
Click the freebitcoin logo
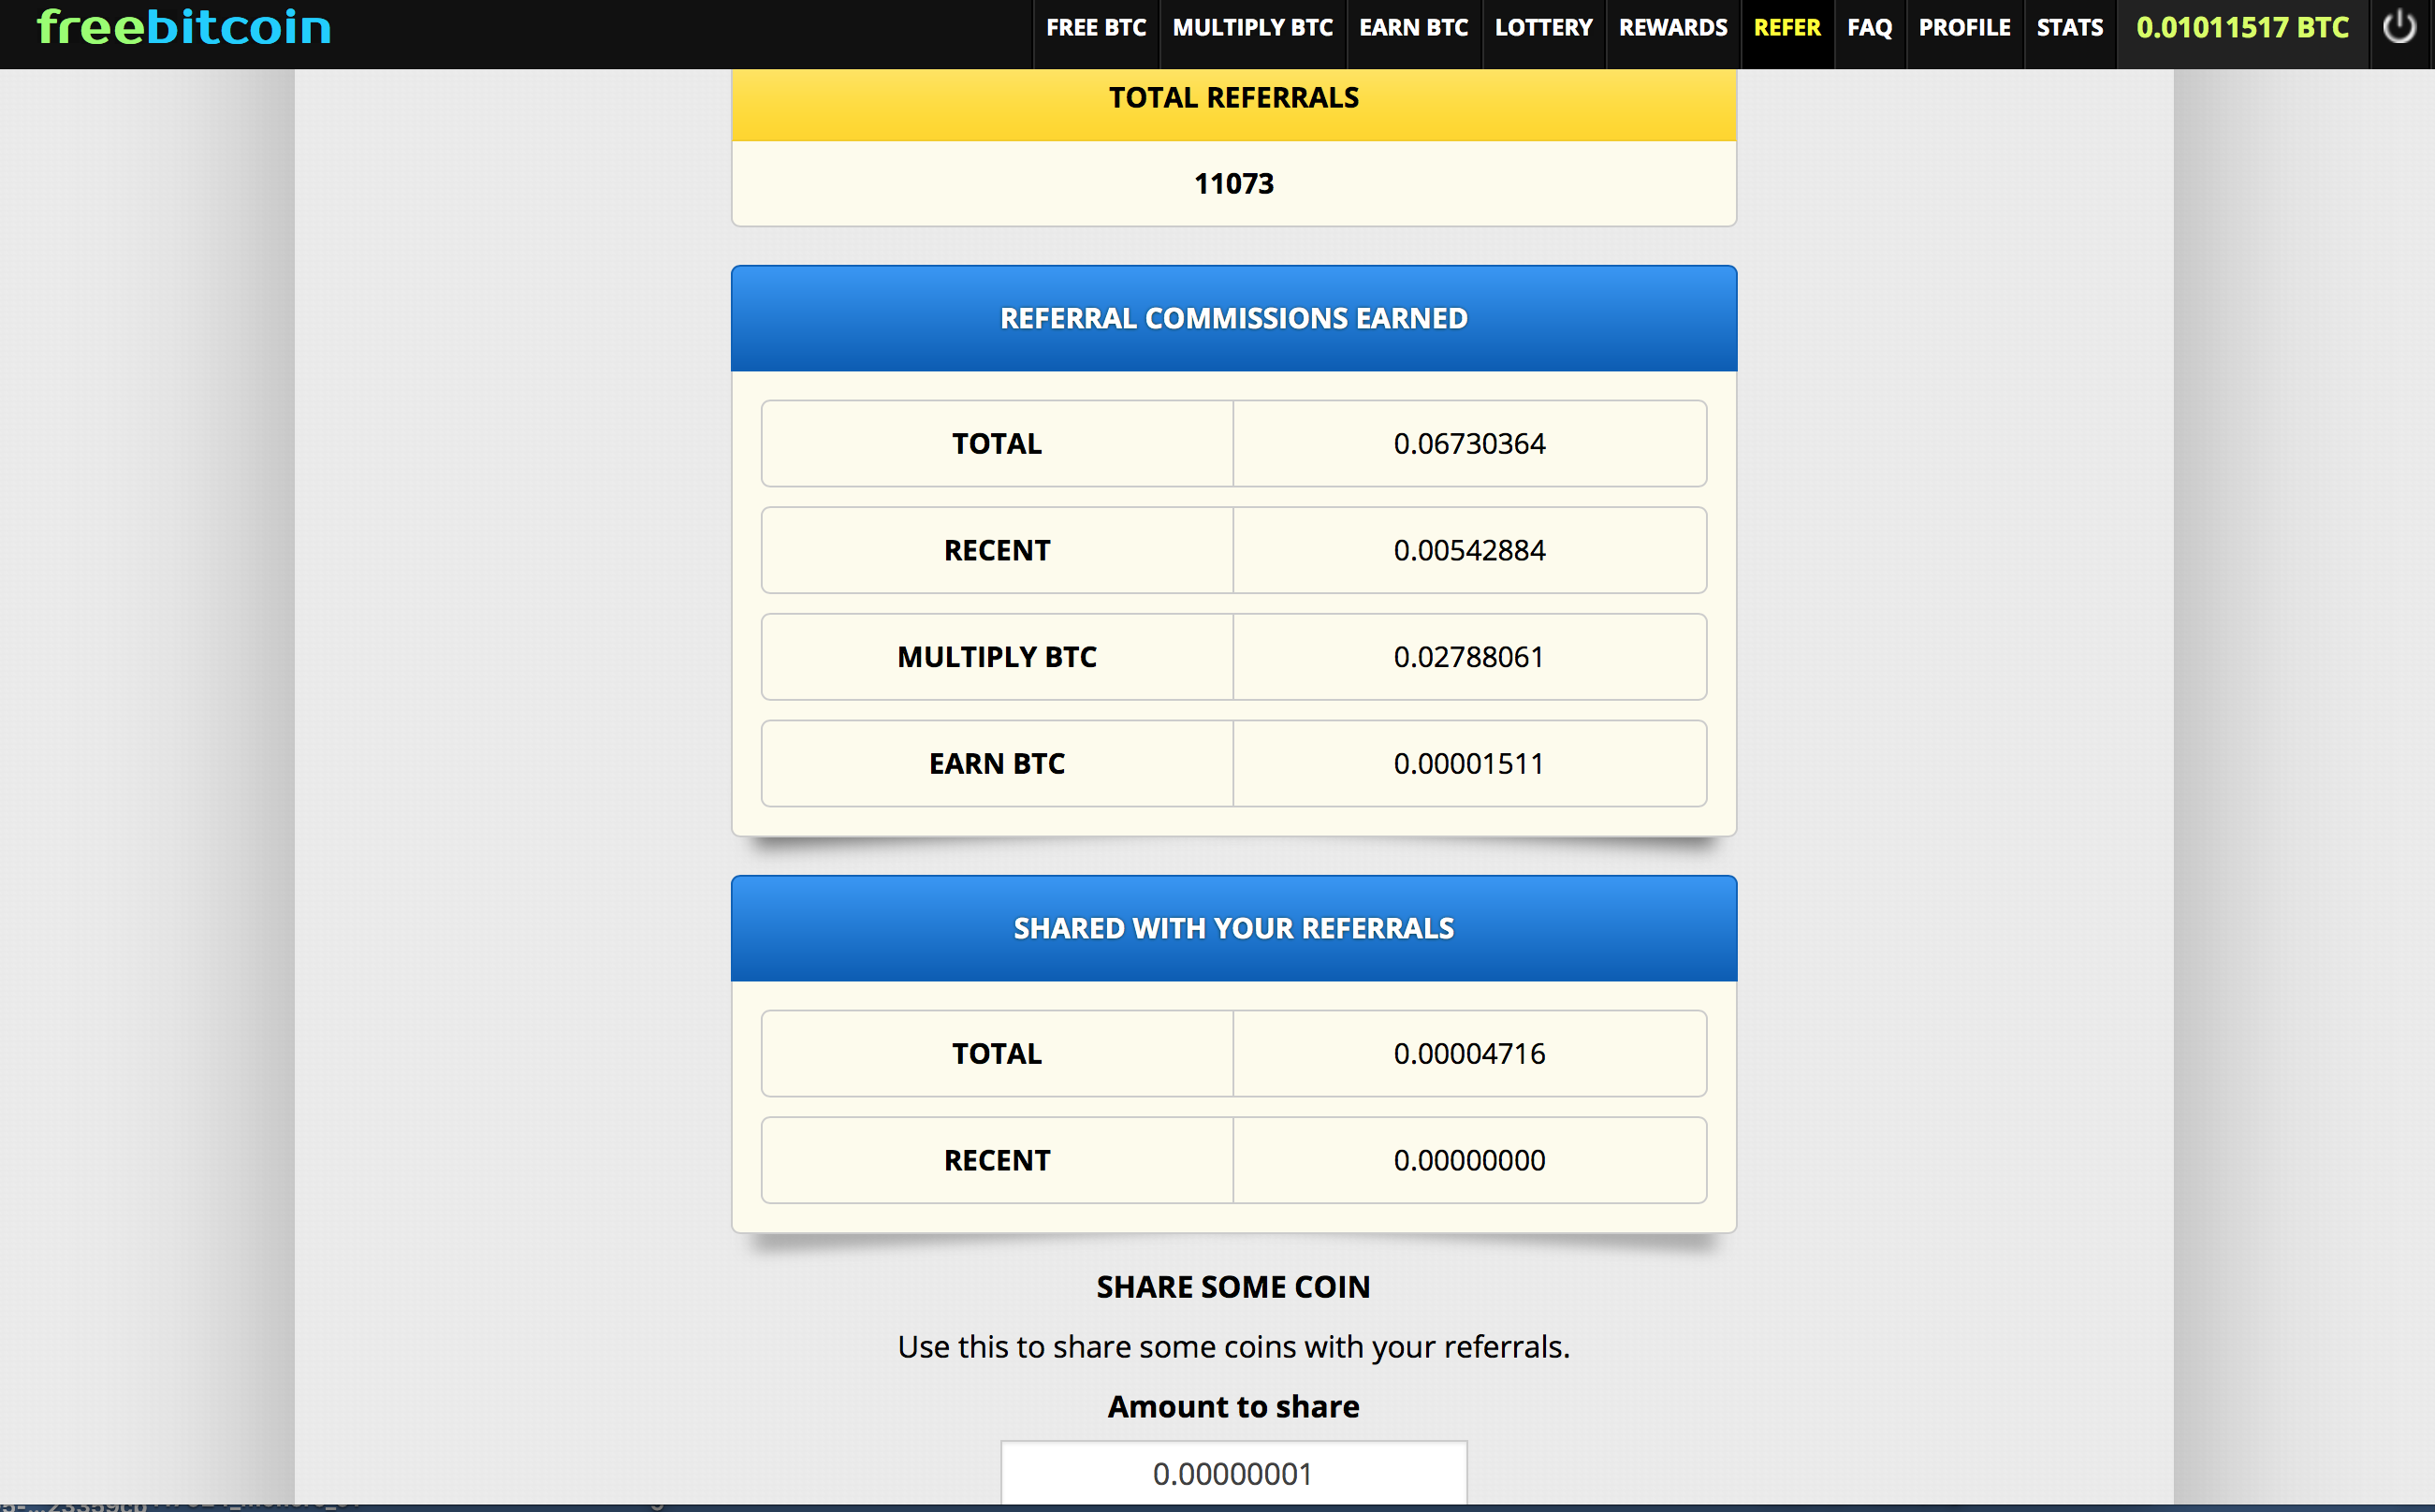click(184, 28)
